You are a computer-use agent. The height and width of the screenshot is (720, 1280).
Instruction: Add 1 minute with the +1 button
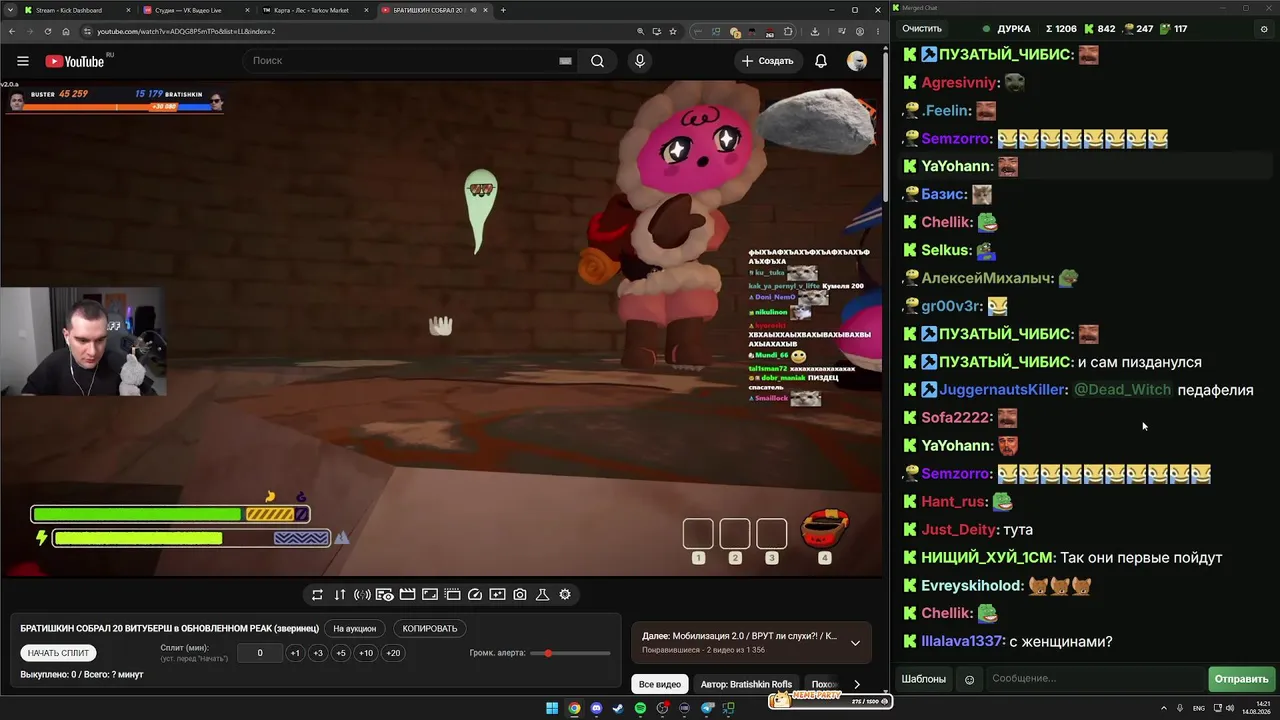295,653
